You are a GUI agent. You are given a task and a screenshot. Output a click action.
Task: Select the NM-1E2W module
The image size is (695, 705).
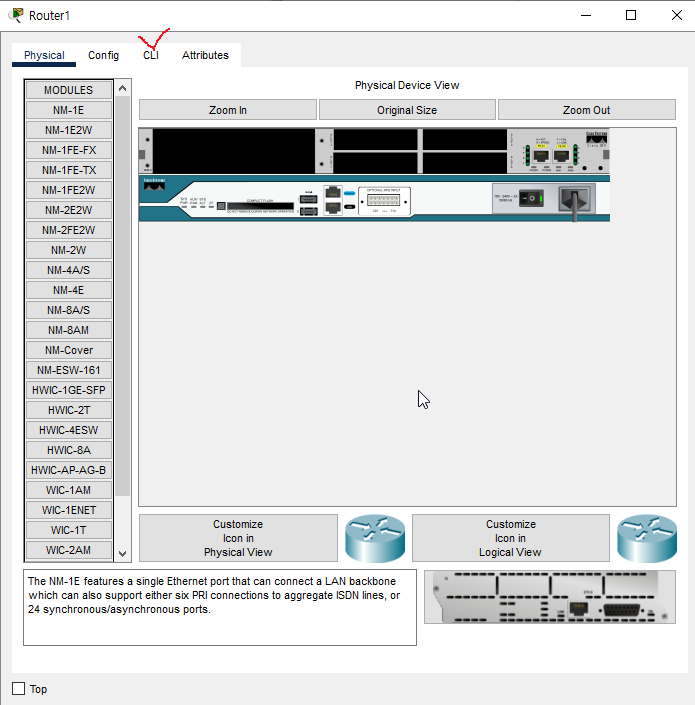point(69,130)
